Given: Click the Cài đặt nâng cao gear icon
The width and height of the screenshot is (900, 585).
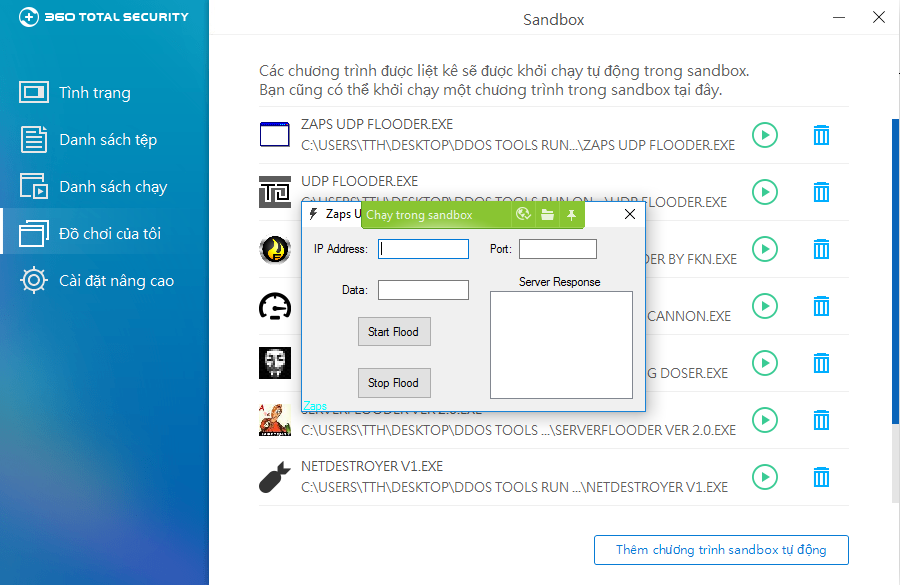Looking at the screenshot, I should tap(34, 280).
